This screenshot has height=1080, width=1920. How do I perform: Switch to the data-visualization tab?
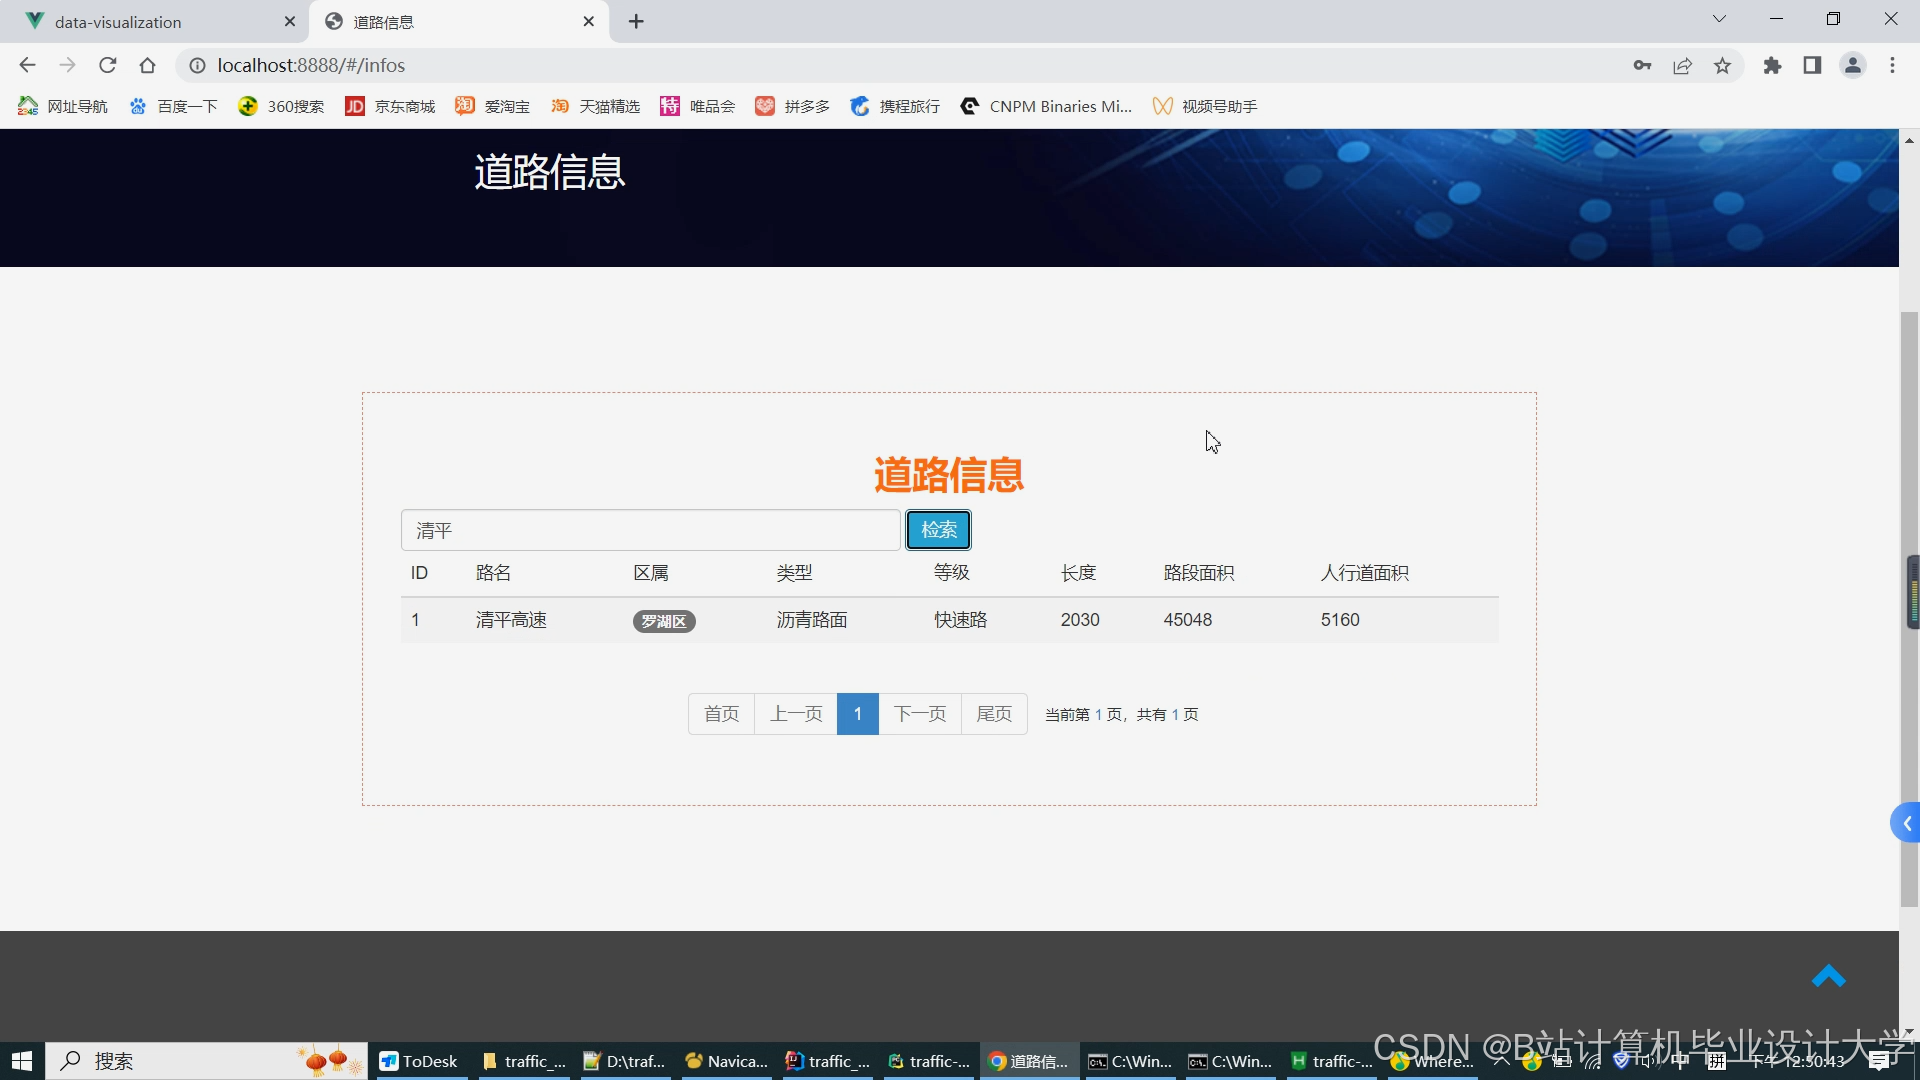(x=118, y=22)
